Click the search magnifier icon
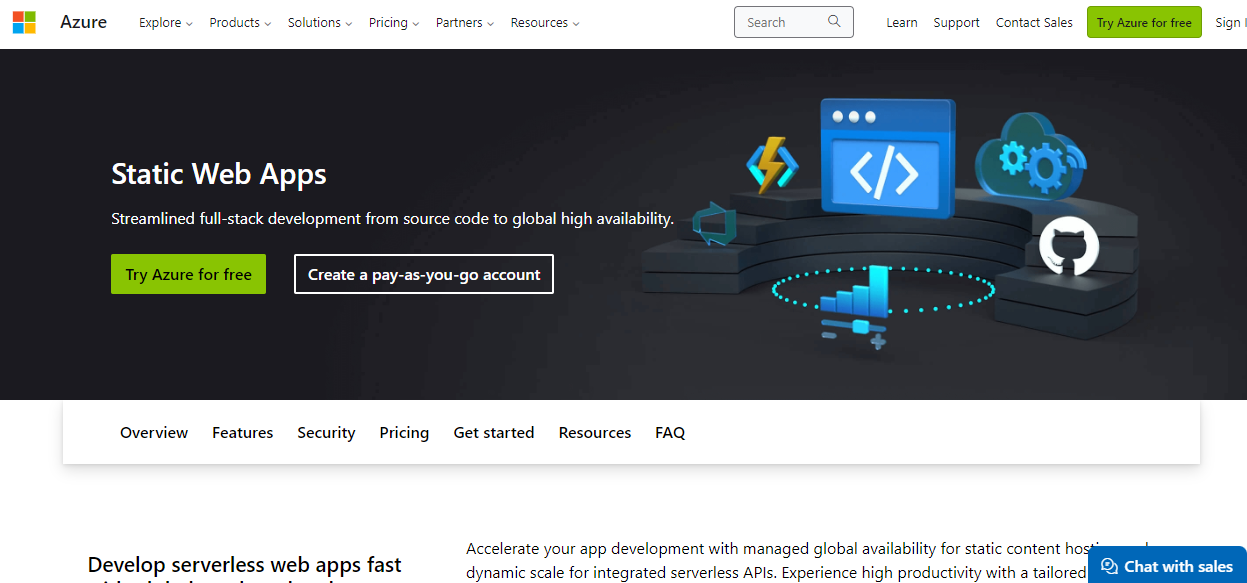1247x583 pixels. pos(835,22)
